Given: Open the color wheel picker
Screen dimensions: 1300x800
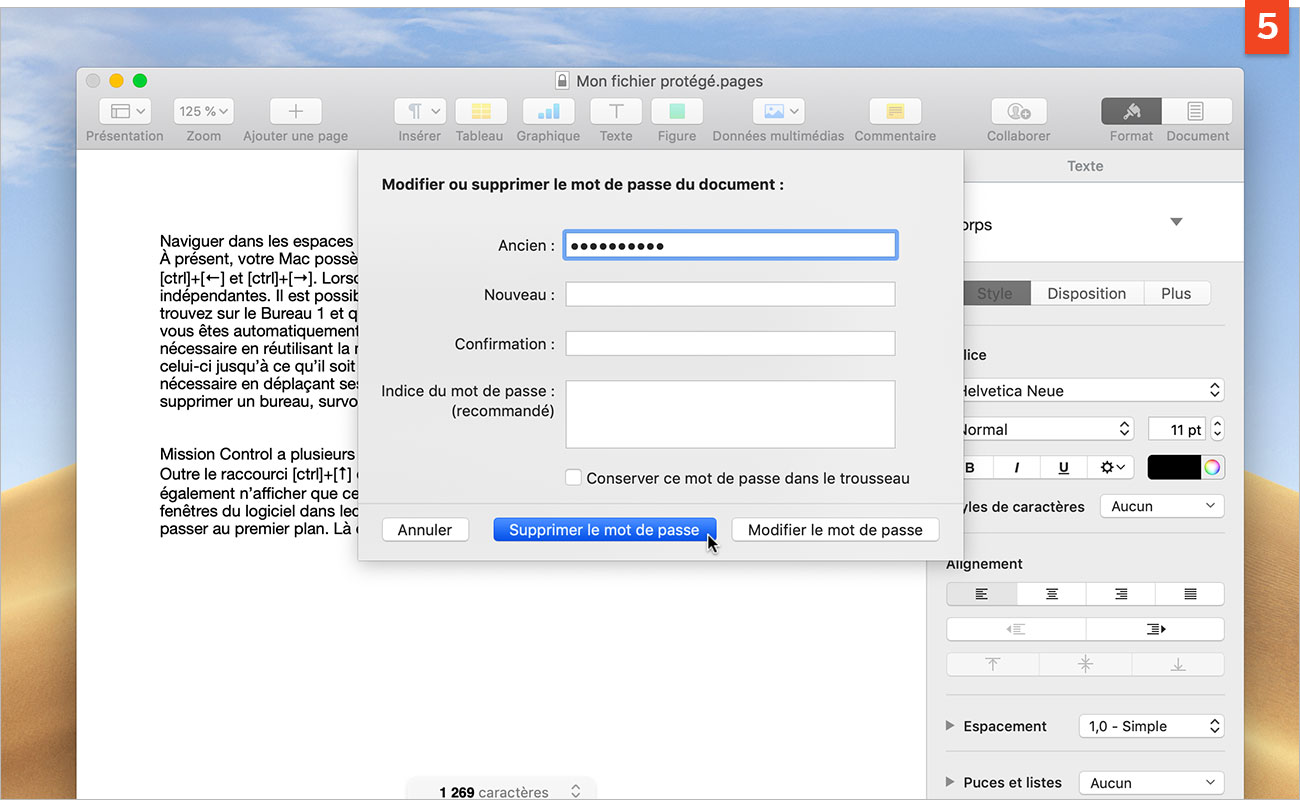Looking at the screenshot, I should click(x=1212, y=467).
